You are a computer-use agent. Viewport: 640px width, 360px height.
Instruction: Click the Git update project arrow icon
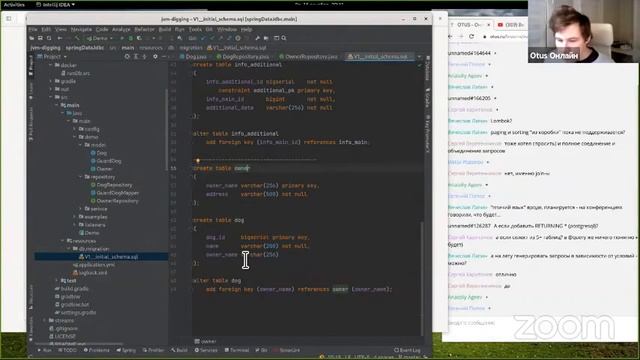tap(203, 38)
